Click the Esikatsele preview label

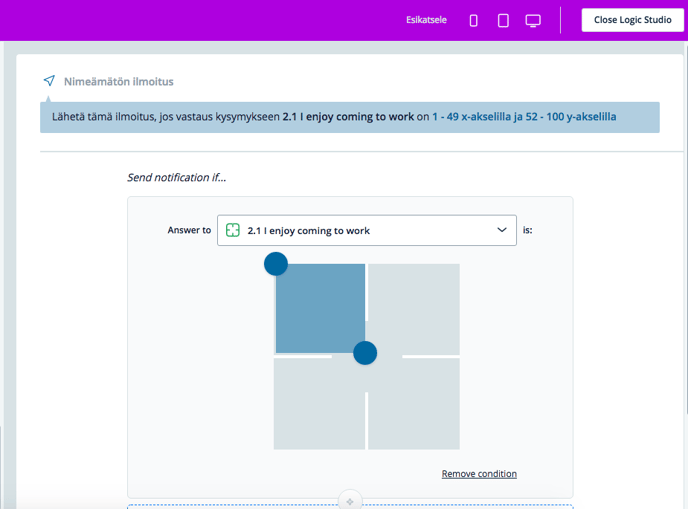[426, 20]
